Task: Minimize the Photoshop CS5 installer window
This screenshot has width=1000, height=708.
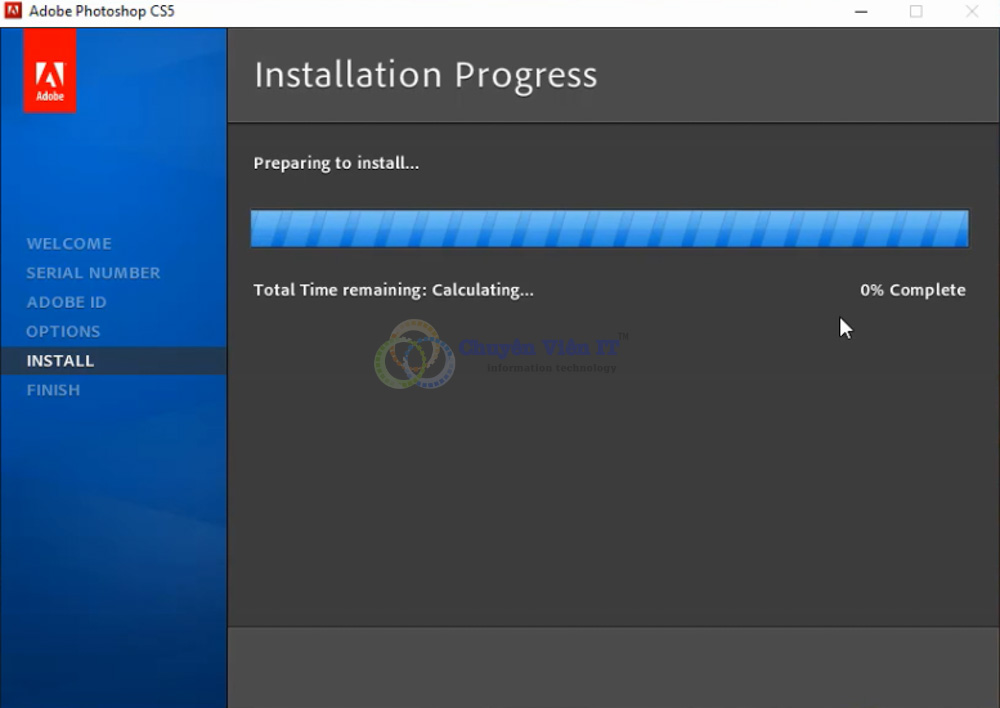Action: click(x=861, y=12)
